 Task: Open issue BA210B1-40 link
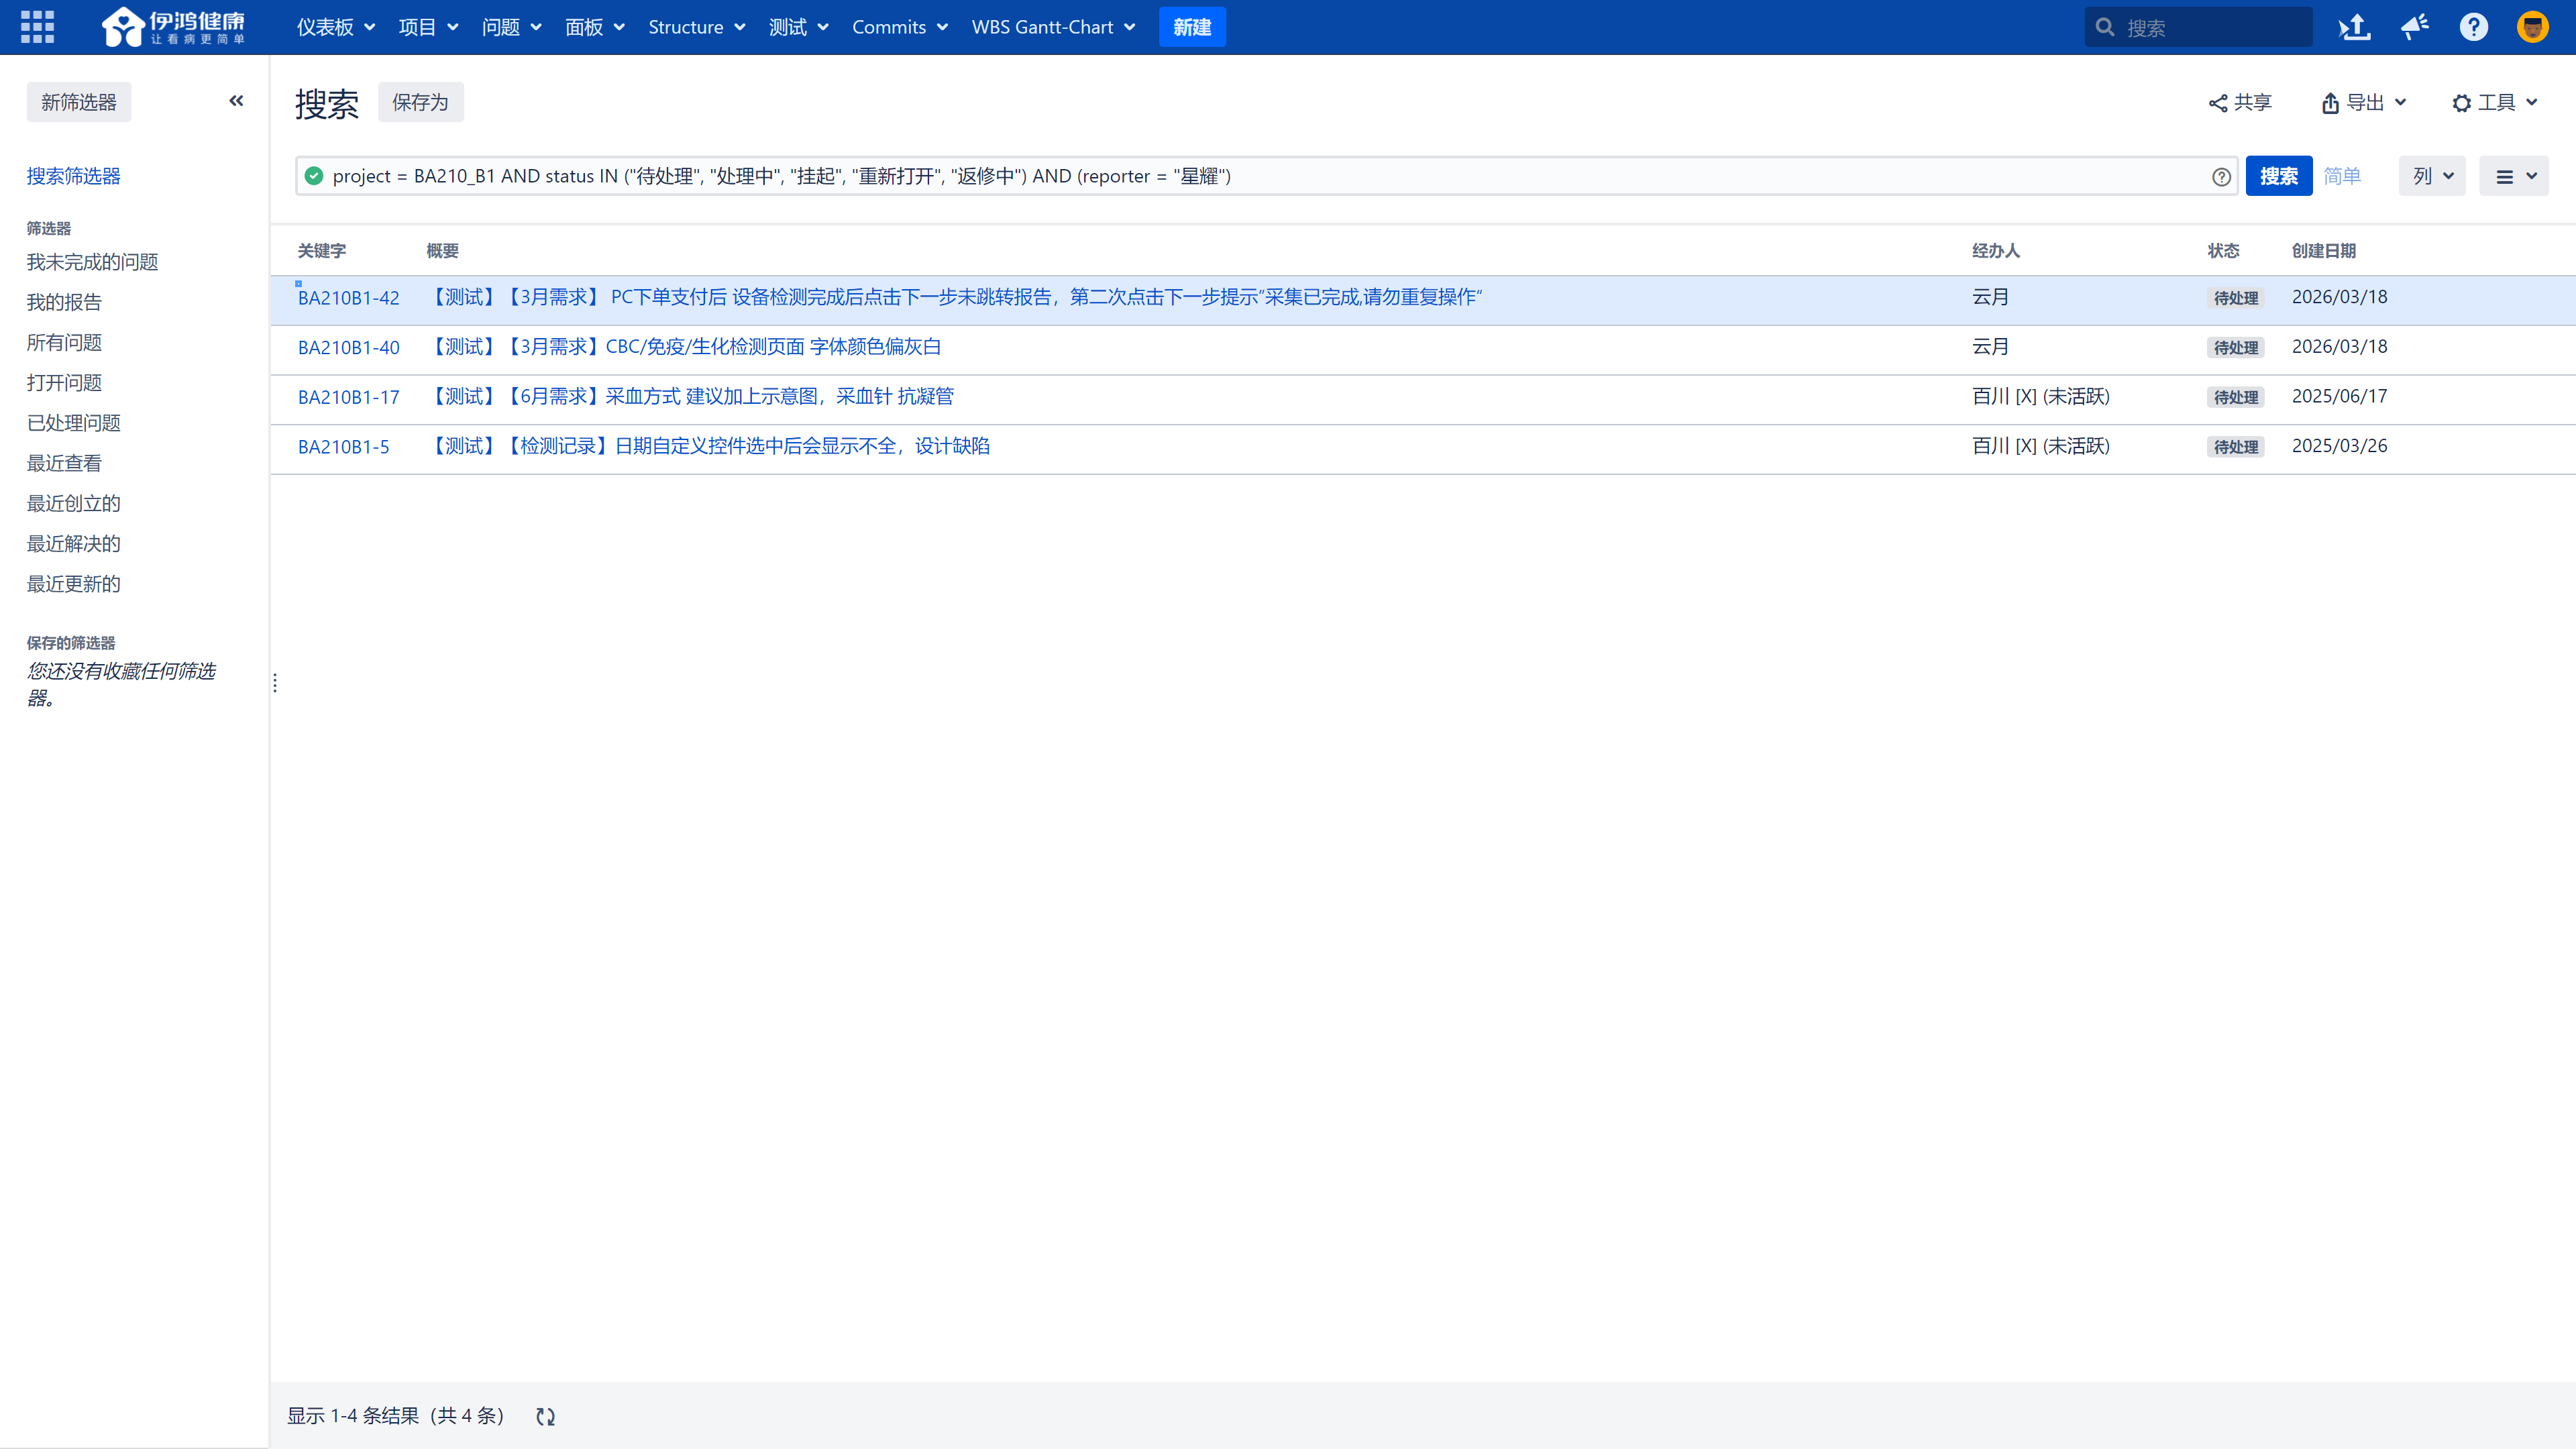coord(348,347)
